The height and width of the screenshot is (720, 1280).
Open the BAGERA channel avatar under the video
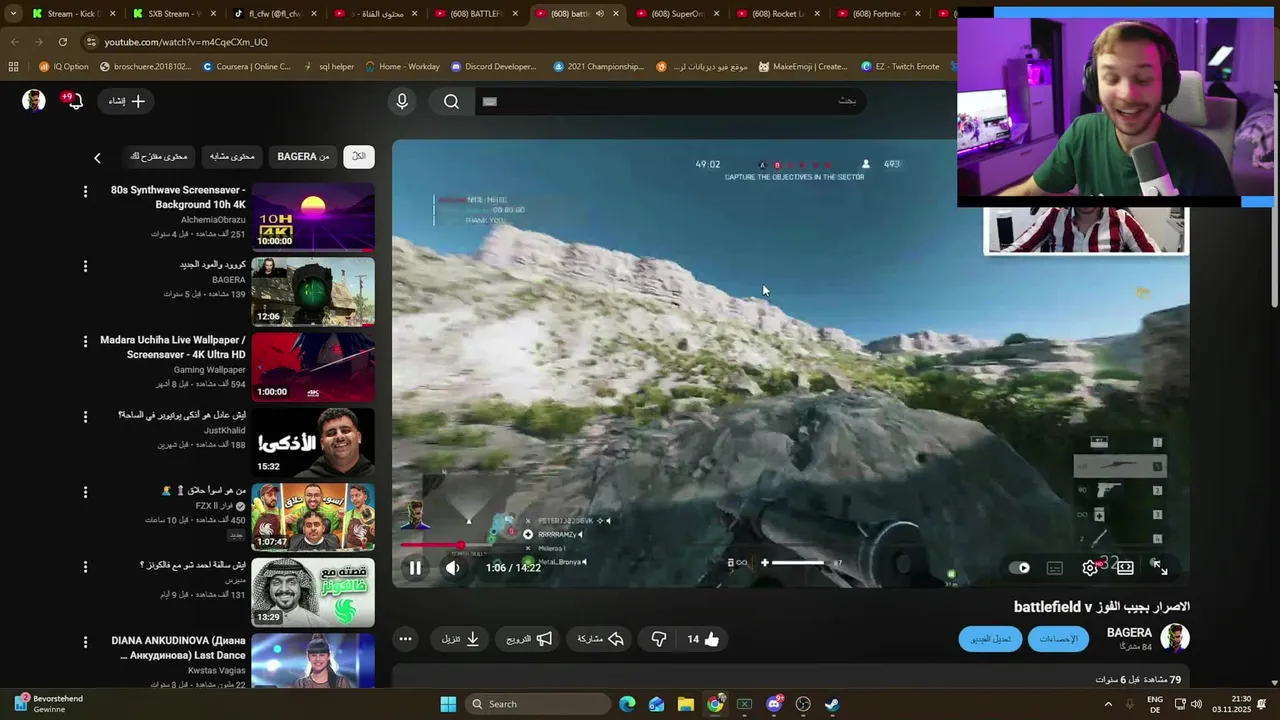pos(1174,638)
